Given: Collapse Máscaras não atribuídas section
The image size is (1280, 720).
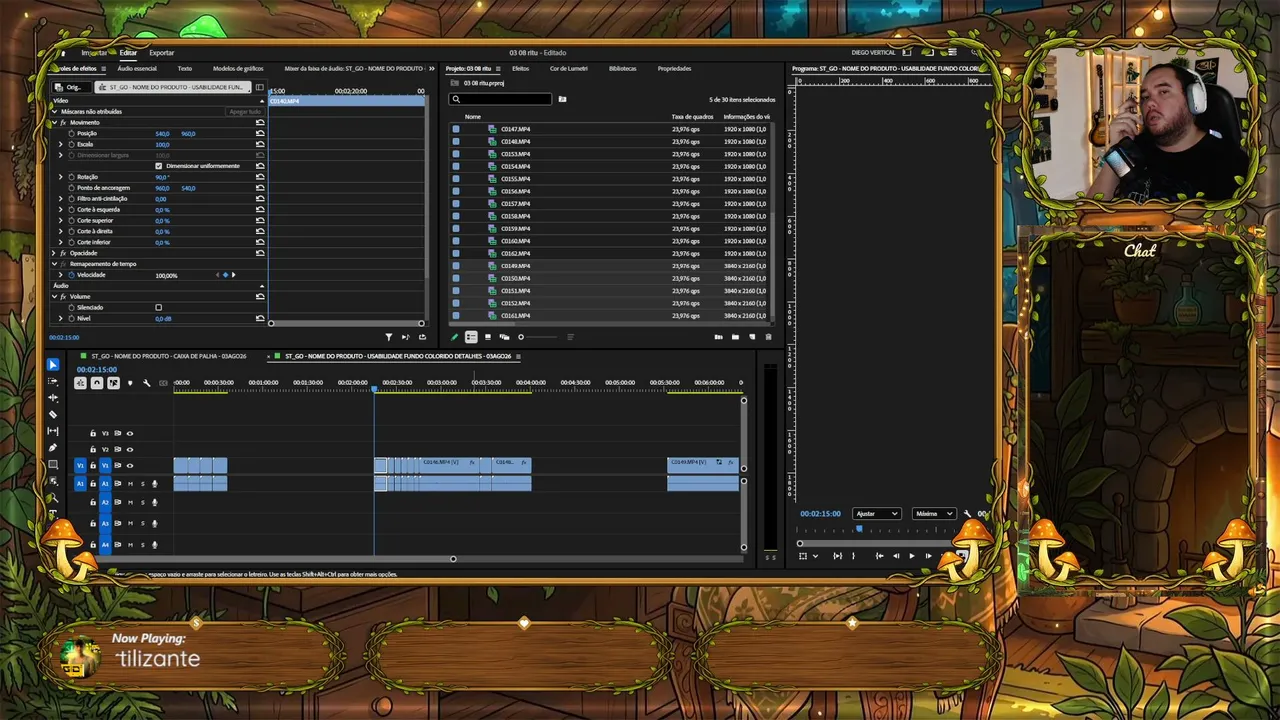Looking at the screenshot, I should coord(54,111).
